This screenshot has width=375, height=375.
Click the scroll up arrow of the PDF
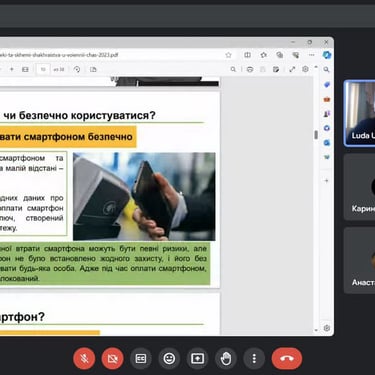[x=316, y=67]
